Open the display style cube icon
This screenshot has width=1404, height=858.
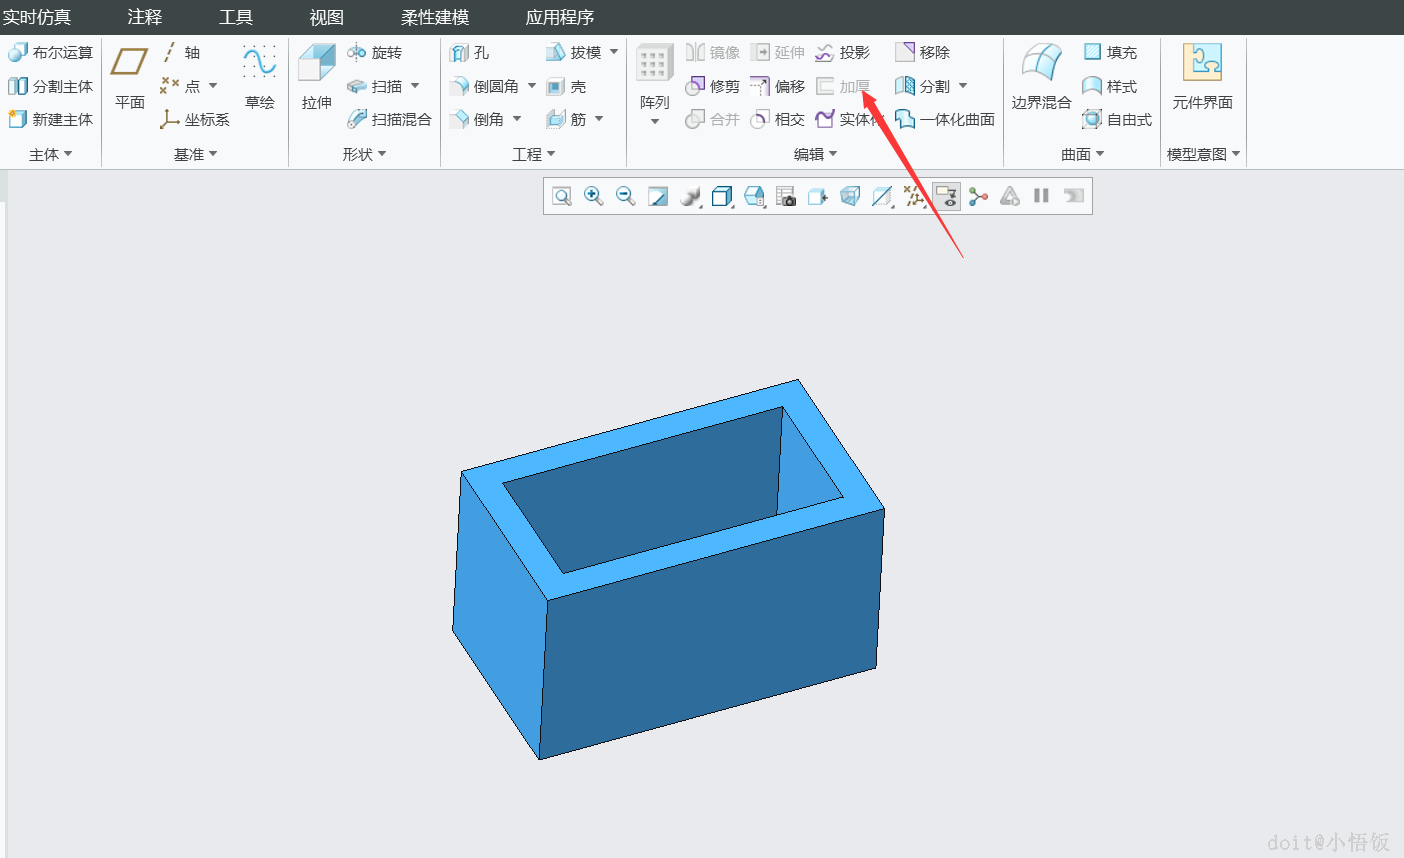tap(722, 196)
